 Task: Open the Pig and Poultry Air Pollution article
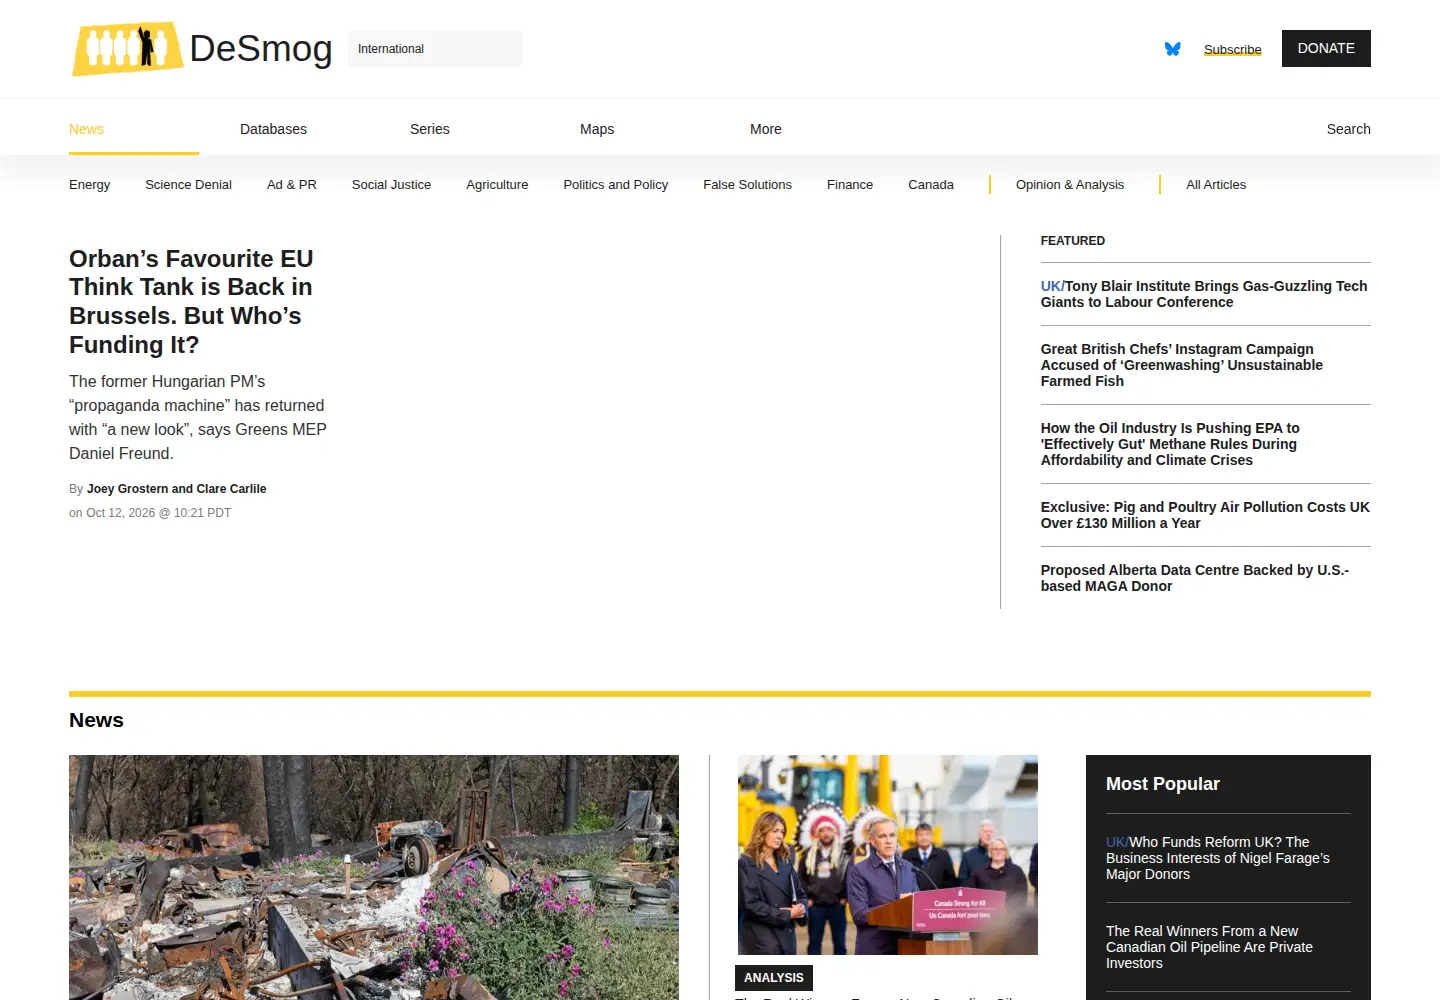tap(1205, 515)
